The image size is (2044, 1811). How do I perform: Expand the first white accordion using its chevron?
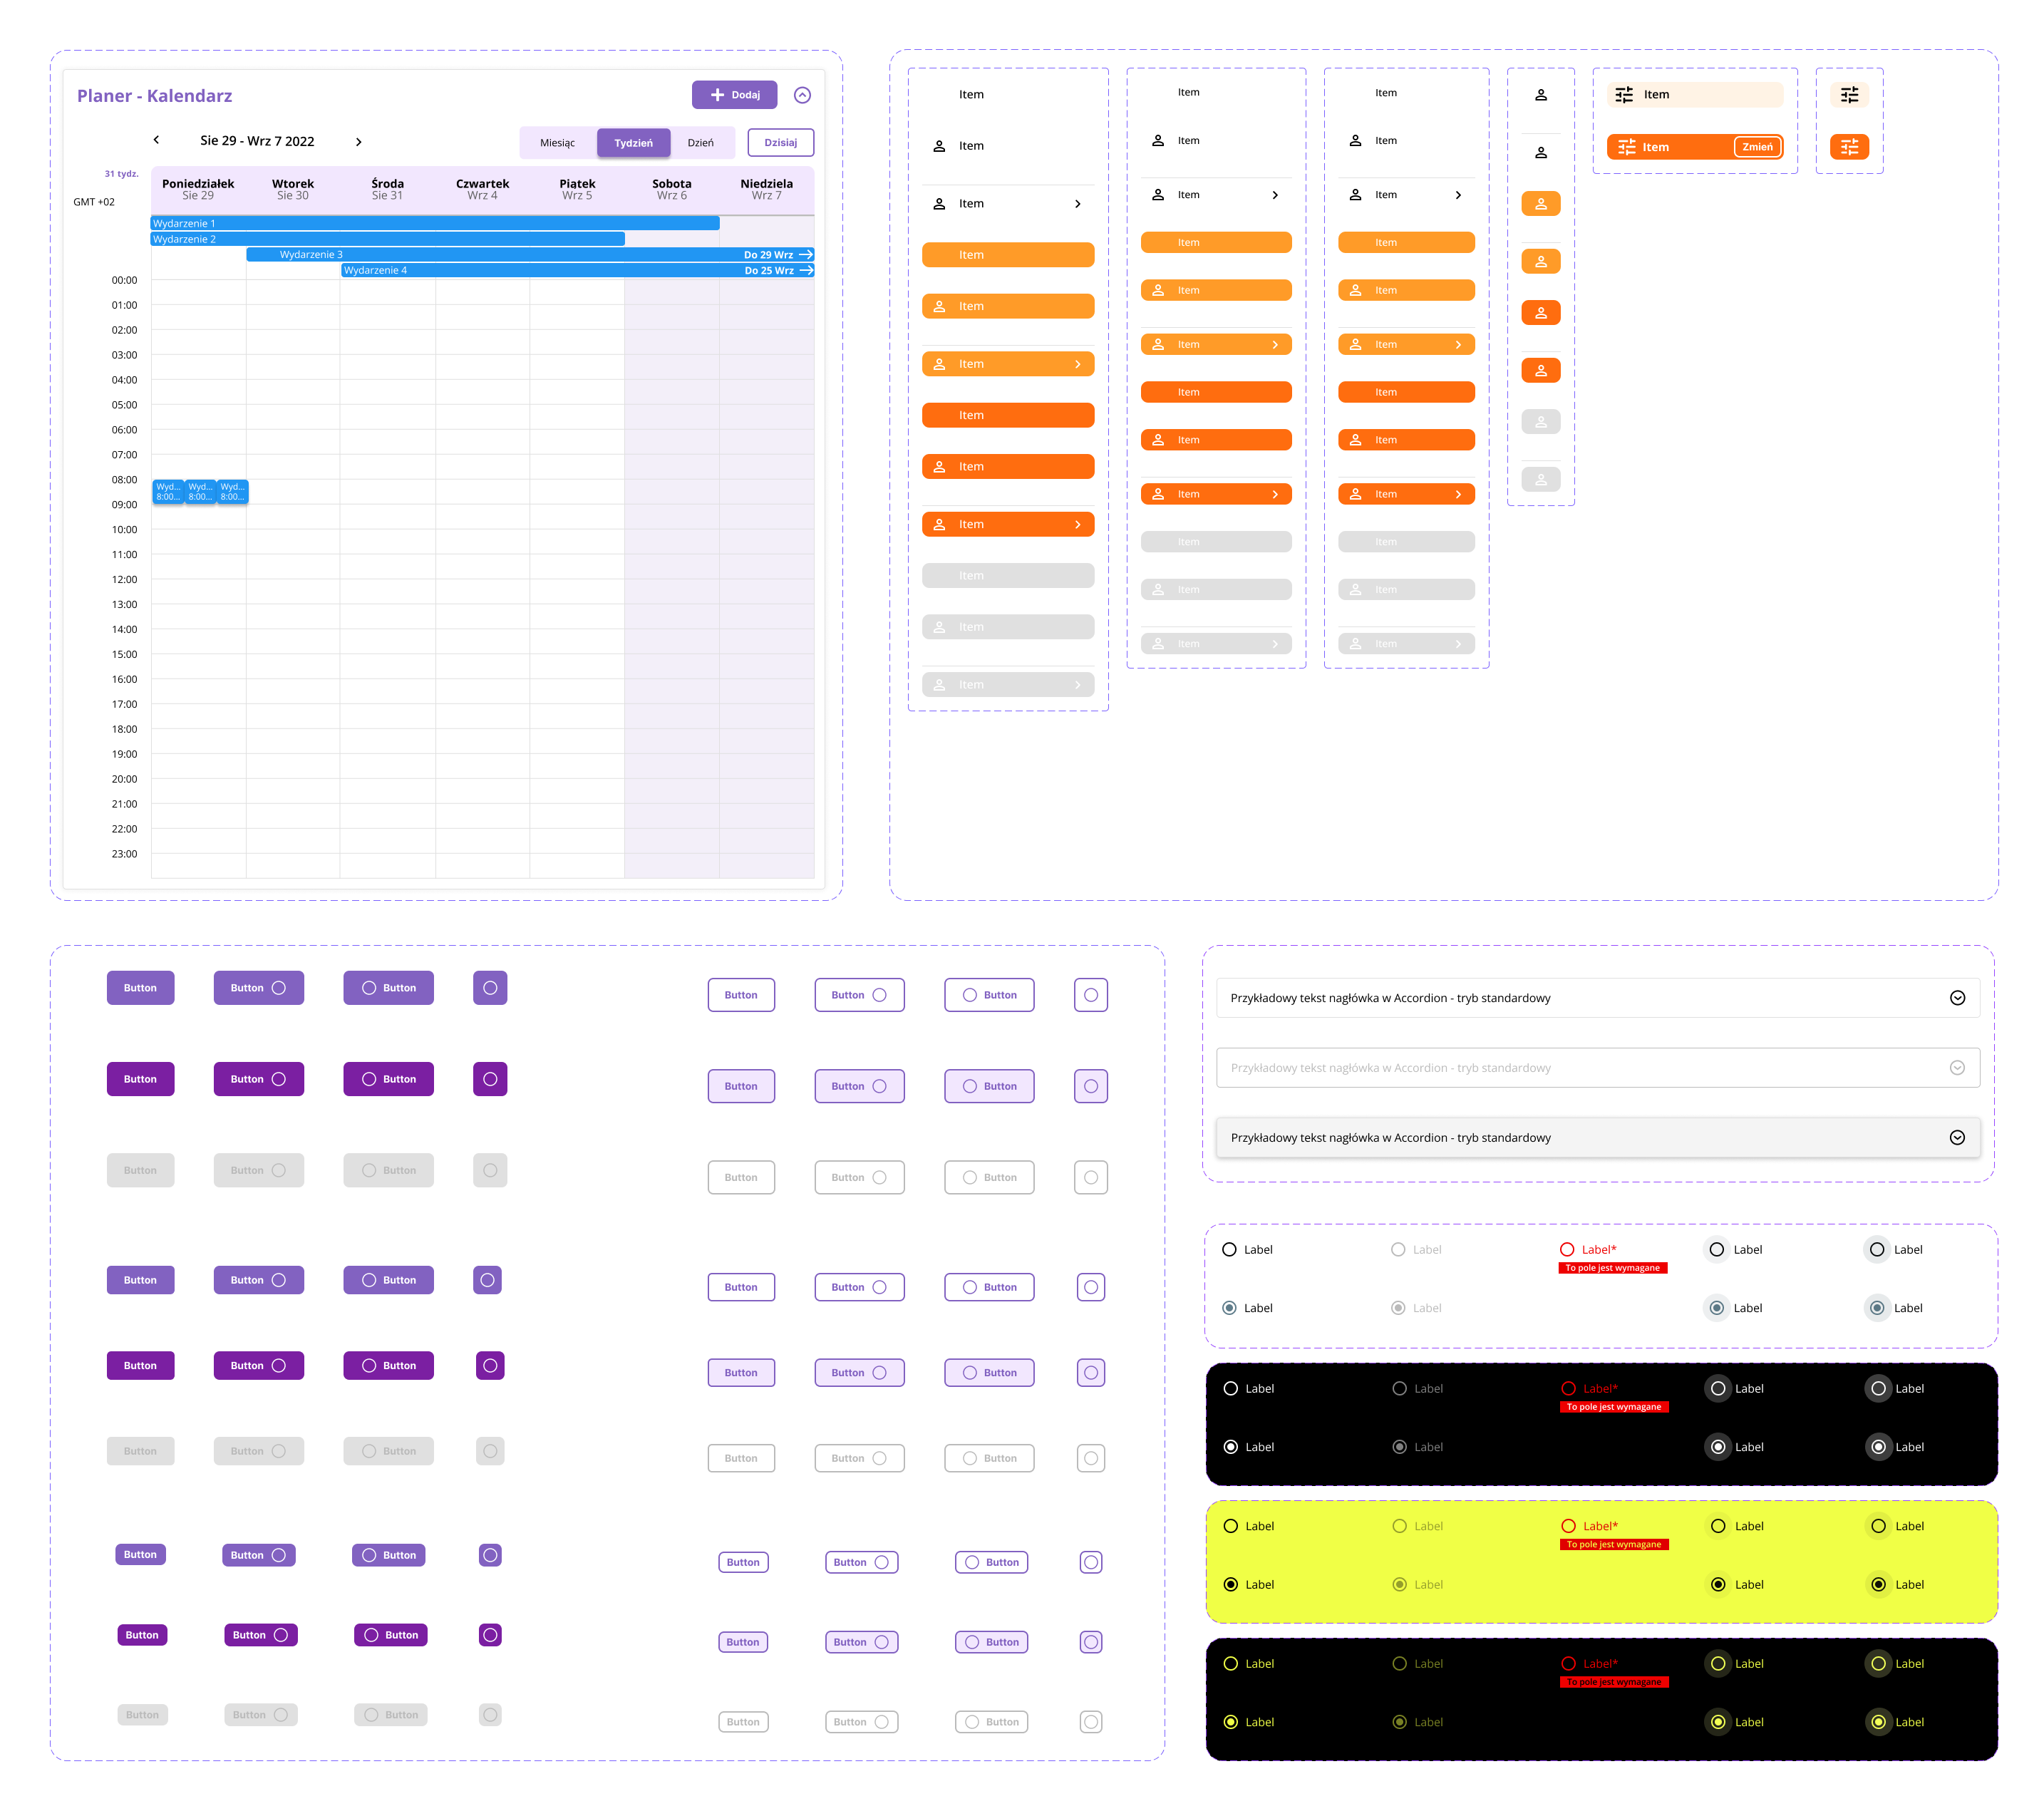pos(1958,998)
